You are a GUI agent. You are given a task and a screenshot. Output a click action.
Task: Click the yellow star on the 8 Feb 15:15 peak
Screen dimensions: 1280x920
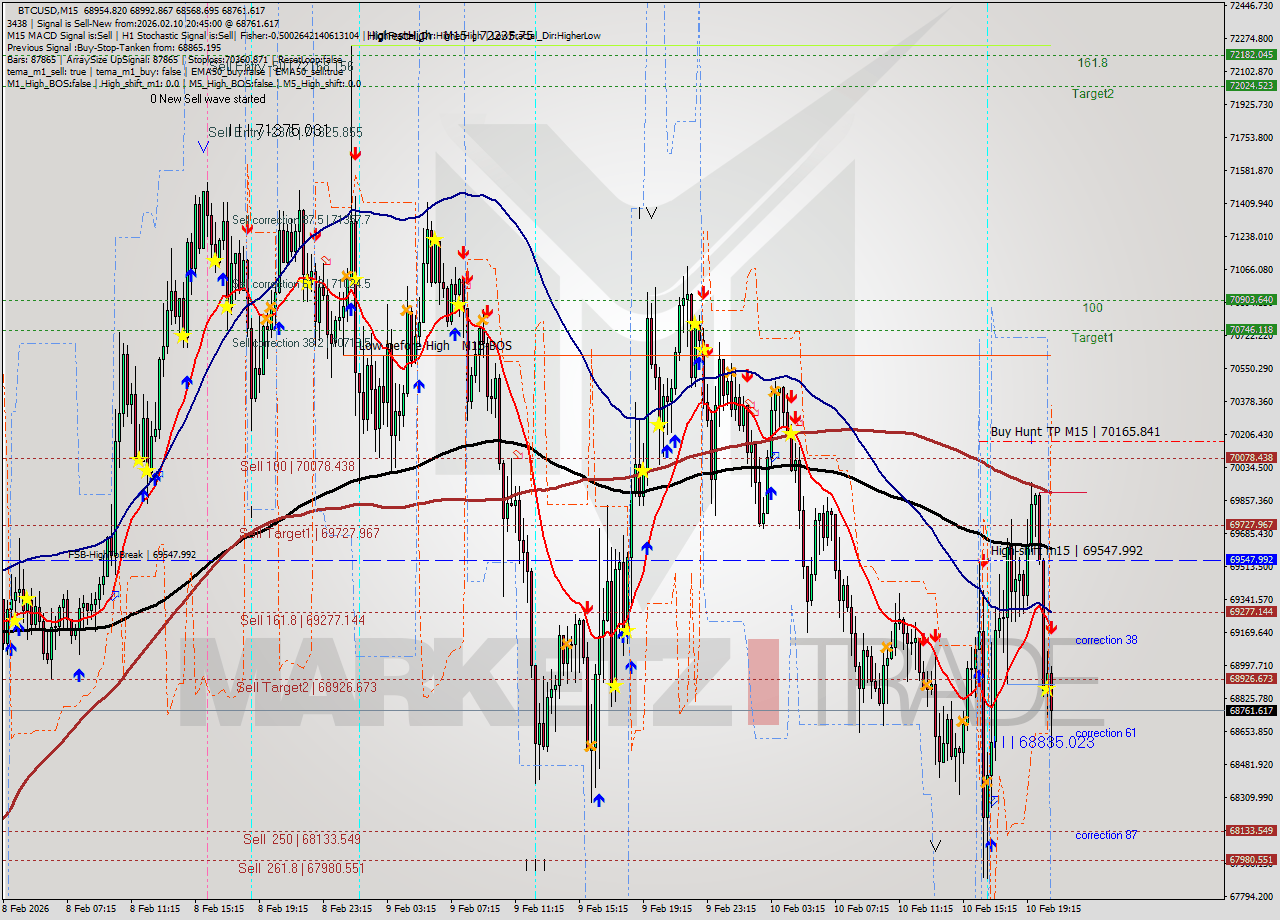pyautogui.click(x=214, y=260)
